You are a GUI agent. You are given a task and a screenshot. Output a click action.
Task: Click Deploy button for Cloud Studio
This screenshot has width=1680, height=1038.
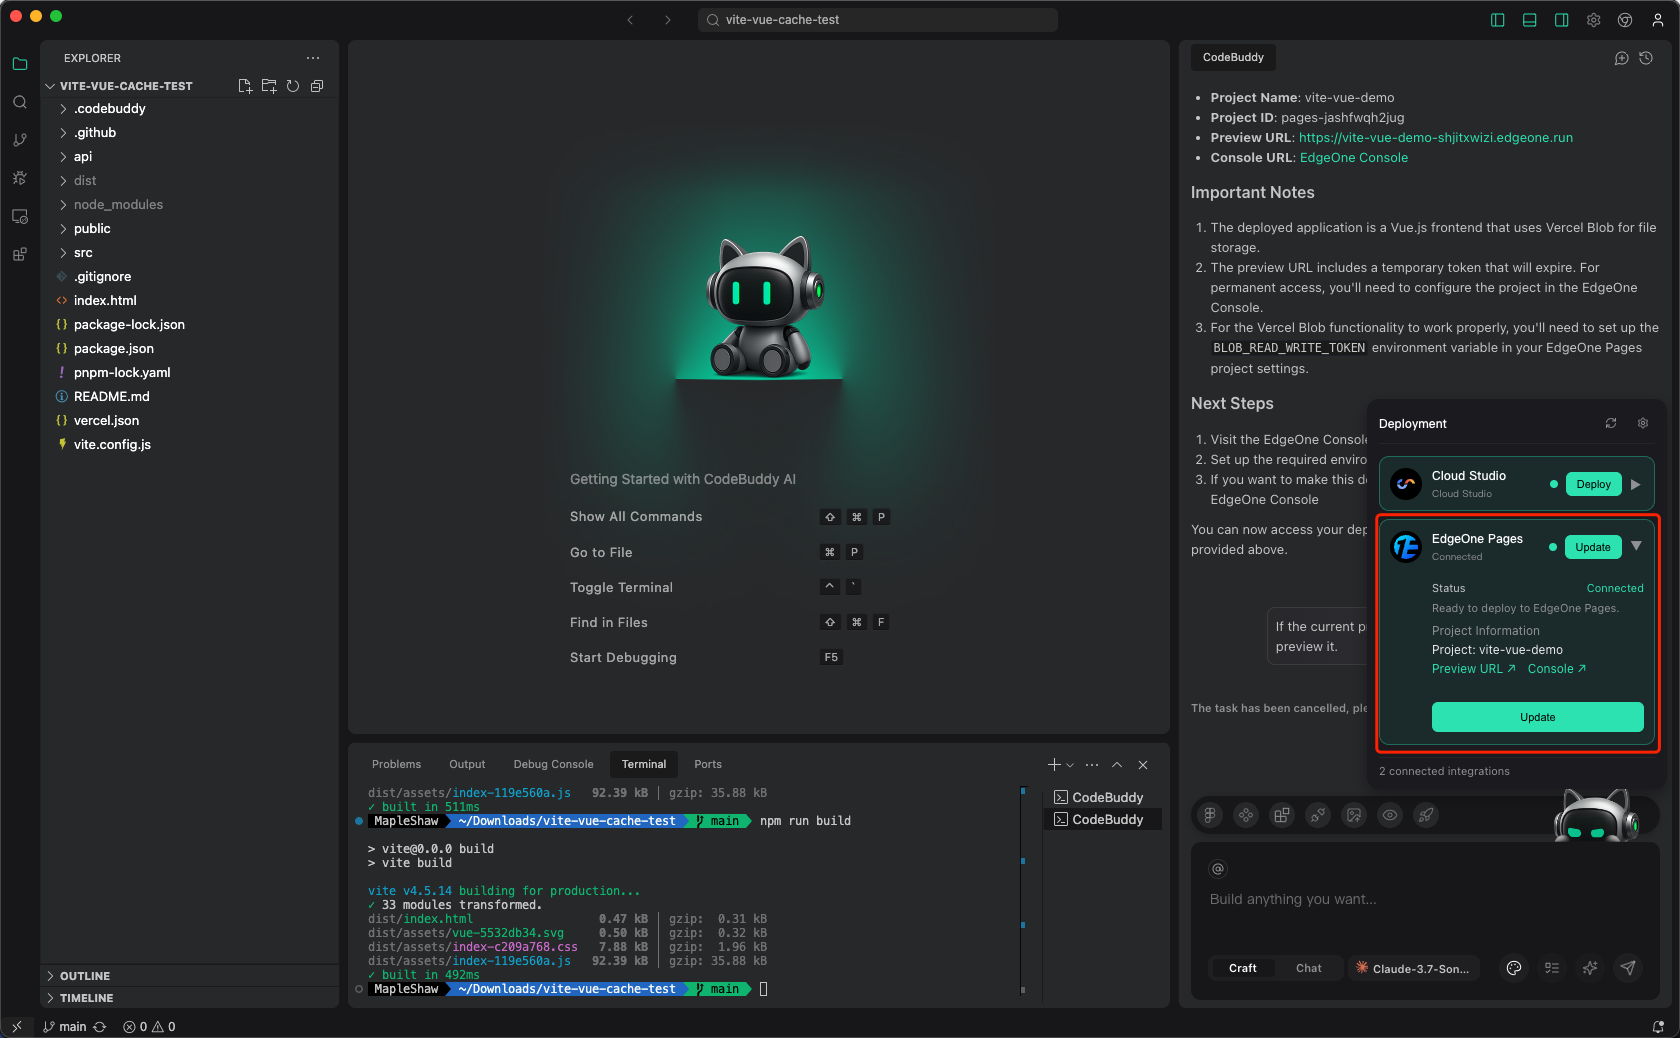click(1593, 484)
